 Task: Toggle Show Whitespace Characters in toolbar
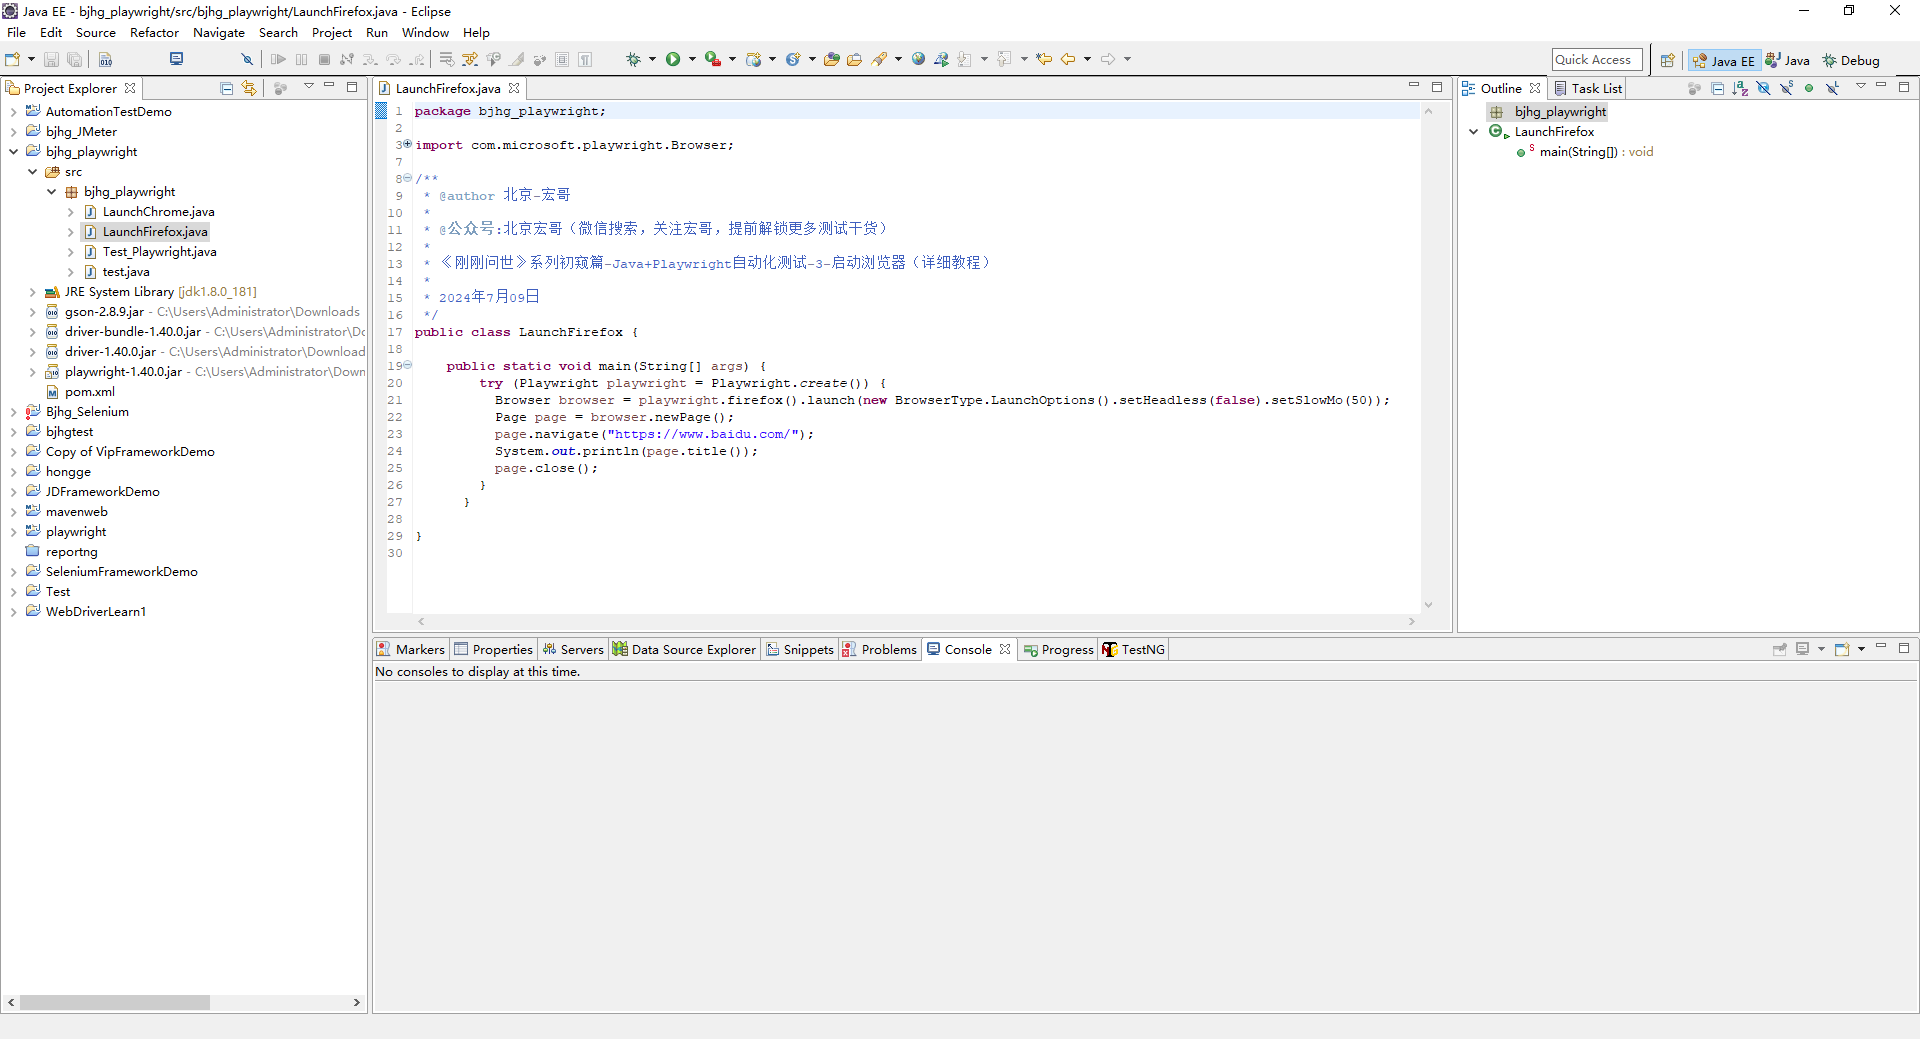coord(585,60)
